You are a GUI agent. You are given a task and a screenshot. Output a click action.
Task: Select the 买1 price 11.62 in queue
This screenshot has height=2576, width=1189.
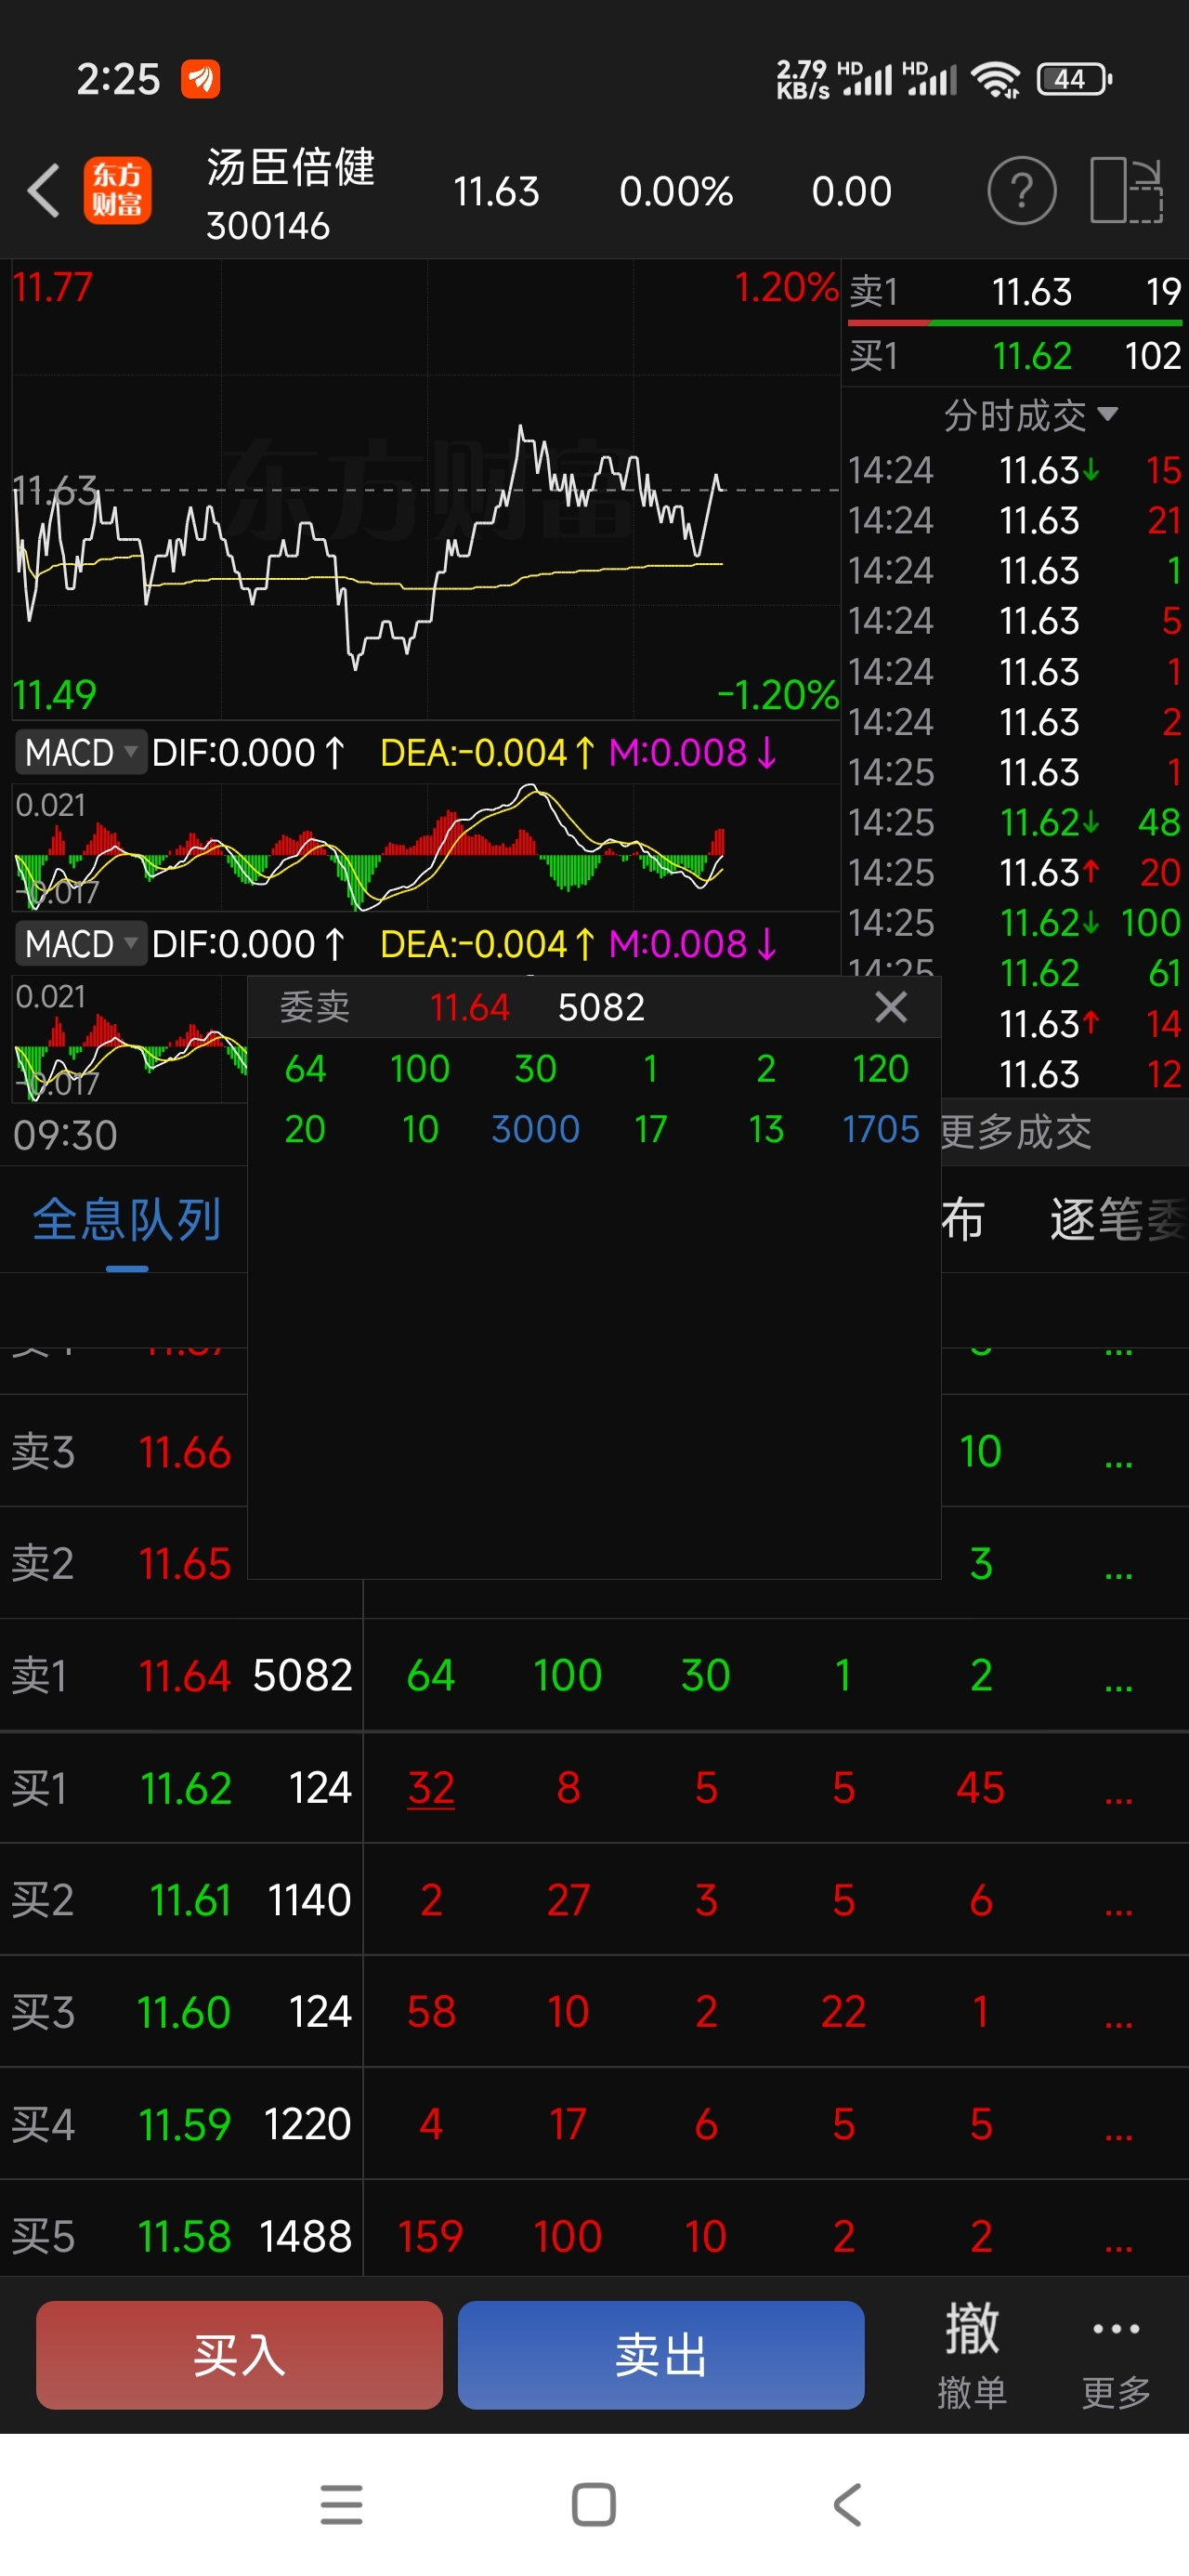tap(185, 1787)
